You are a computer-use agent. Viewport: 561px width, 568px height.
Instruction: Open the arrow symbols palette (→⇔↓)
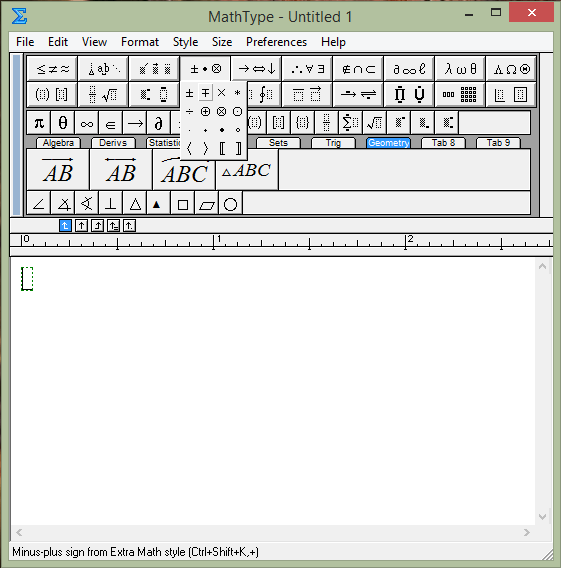pos(256,68)
